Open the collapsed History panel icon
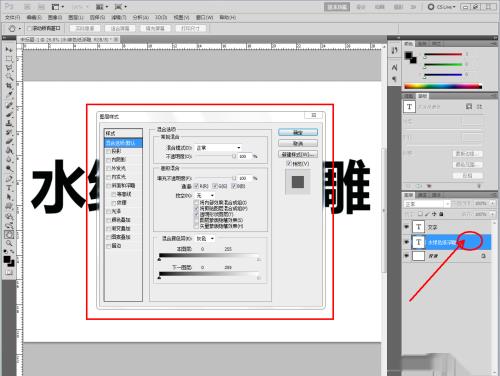 pos(395,50)
